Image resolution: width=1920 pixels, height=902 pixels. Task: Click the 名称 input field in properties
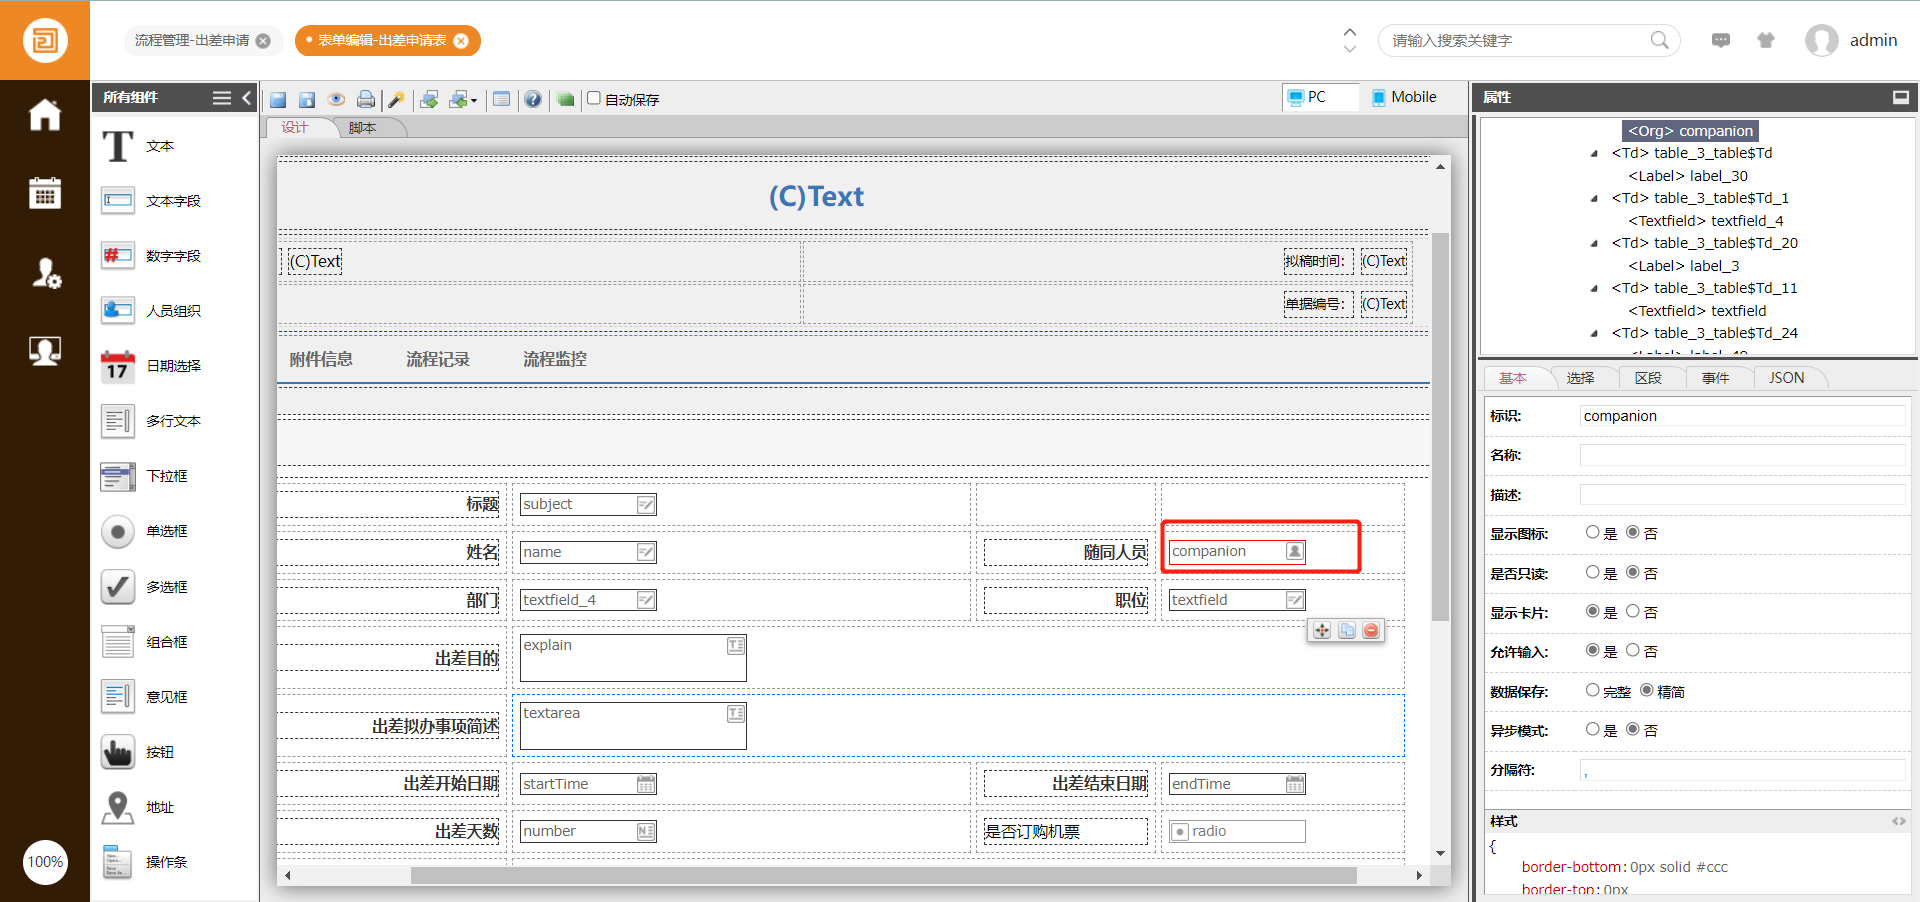point(1743,455)
